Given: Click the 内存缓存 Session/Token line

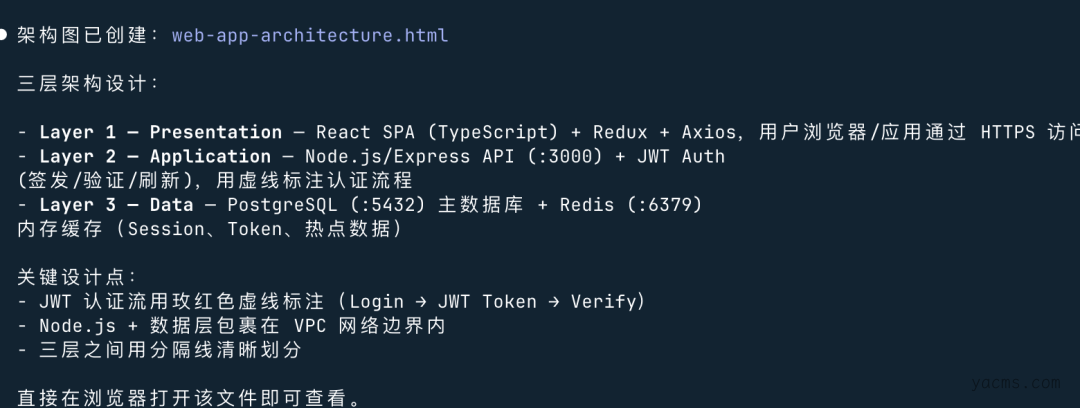Looking at the screenshot, I should point(210,229).
